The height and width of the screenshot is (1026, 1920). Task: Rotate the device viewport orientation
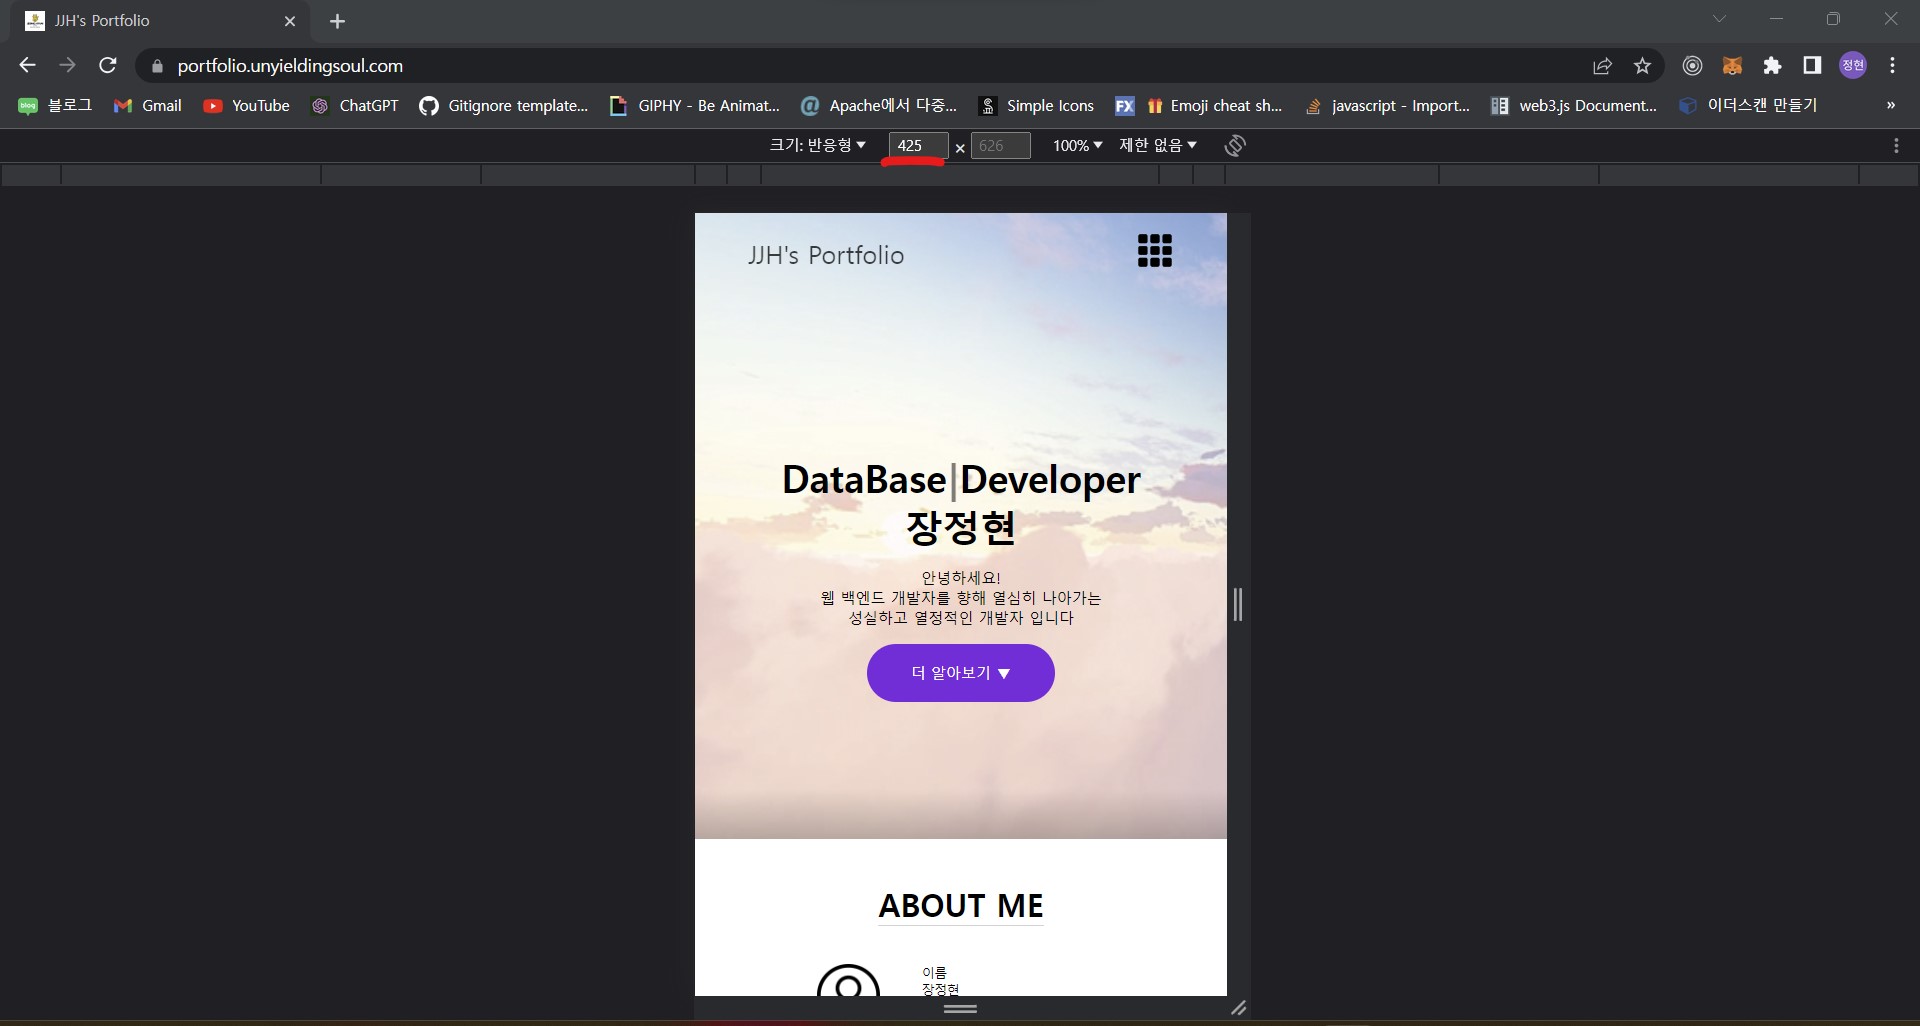[x=1235, y=146]
